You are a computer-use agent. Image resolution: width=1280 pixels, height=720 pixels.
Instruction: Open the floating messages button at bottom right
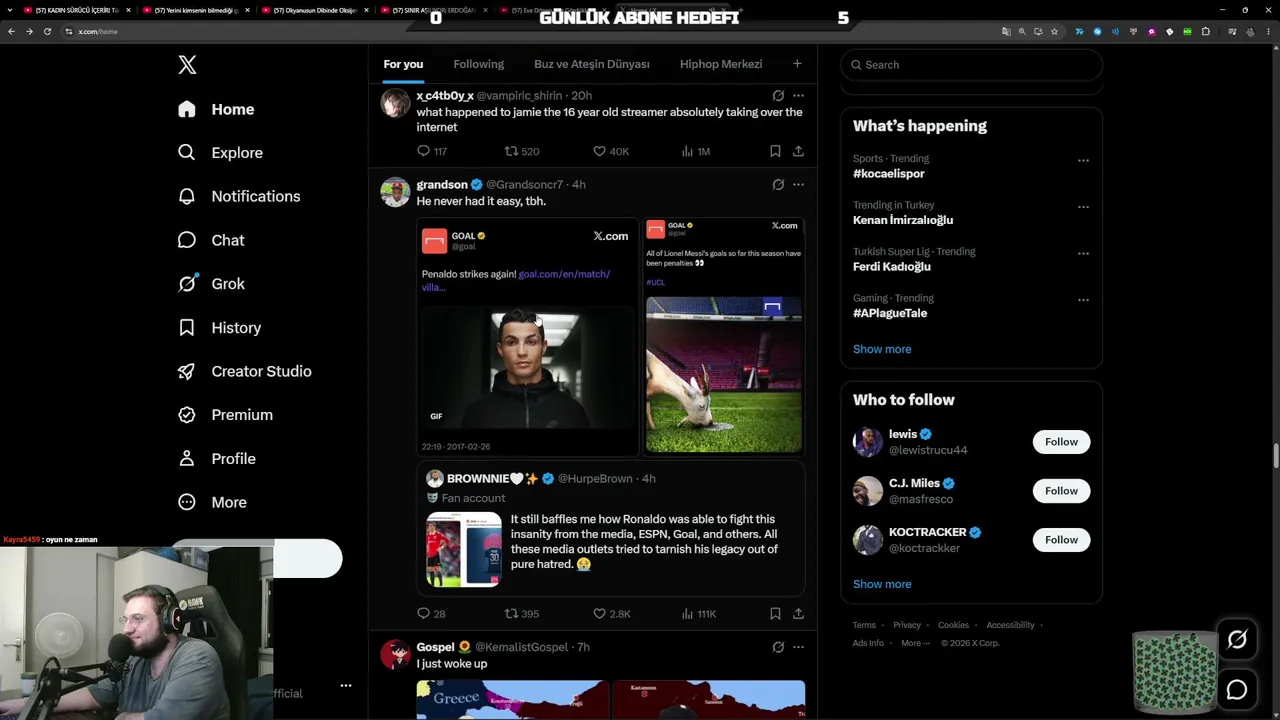click(1237, 690)
